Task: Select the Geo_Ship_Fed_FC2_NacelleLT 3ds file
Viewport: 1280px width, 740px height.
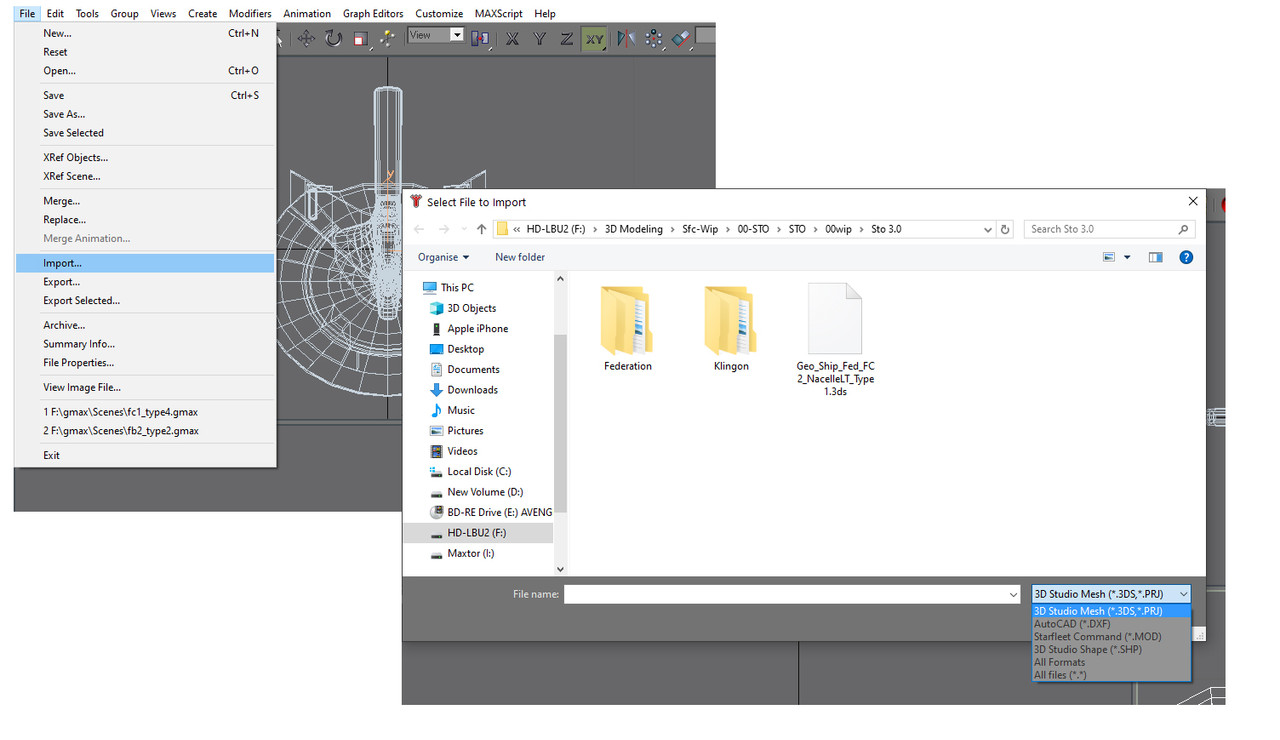Action: click(835, 340)
